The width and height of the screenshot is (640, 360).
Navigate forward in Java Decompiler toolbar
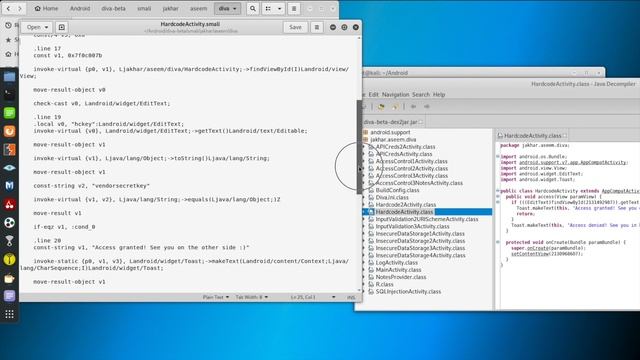tap(427, 107)
